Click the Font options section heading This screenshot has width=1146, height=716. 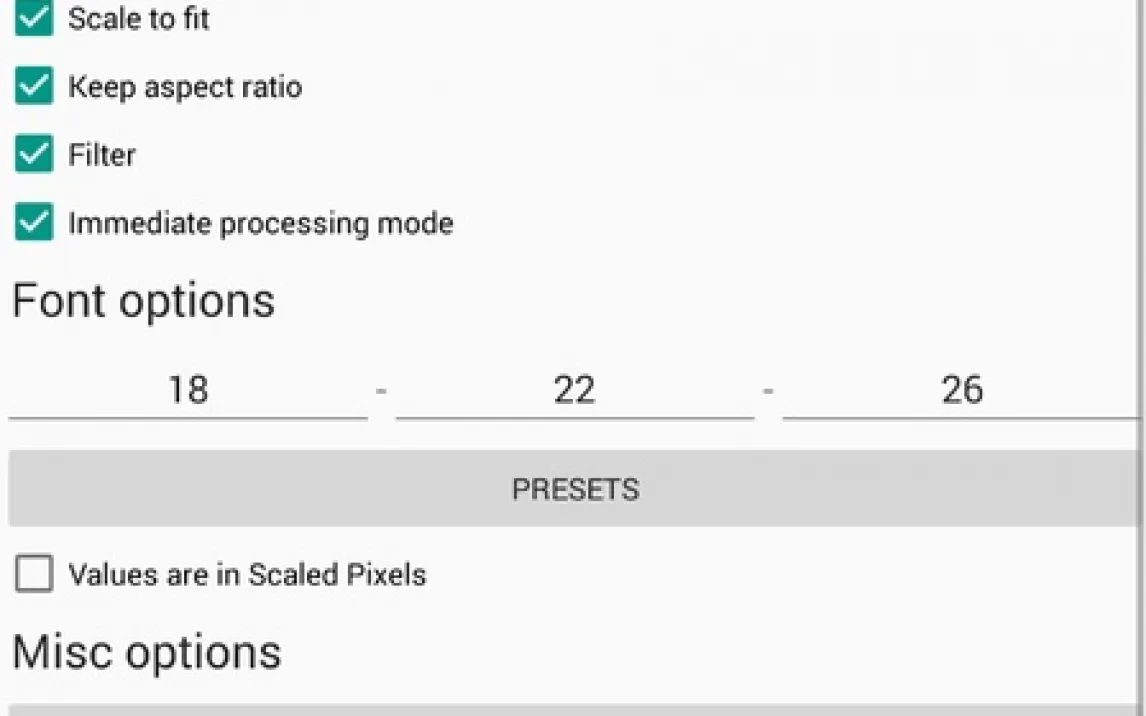(143, 300)
